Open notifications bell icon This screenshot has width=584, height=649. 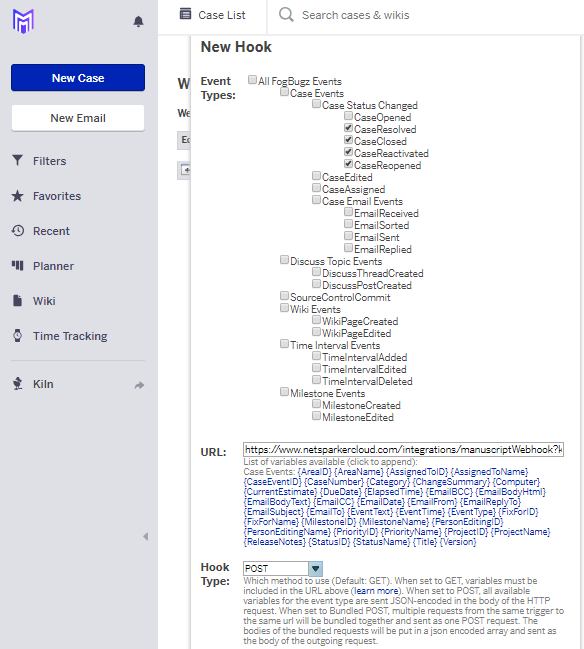(x=138, y=22)
